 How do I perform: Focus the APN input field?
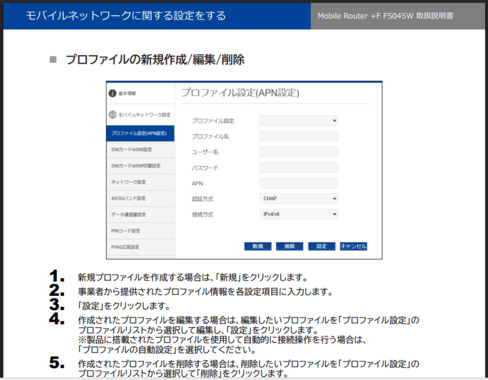[299, 183]
